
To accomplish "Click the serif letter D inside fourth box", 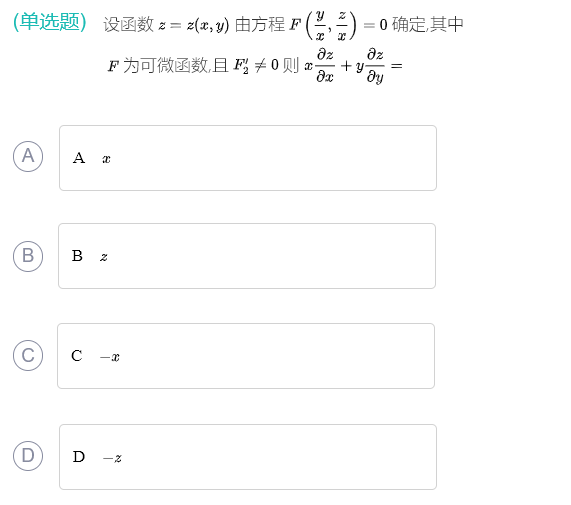I will [79, 457].
